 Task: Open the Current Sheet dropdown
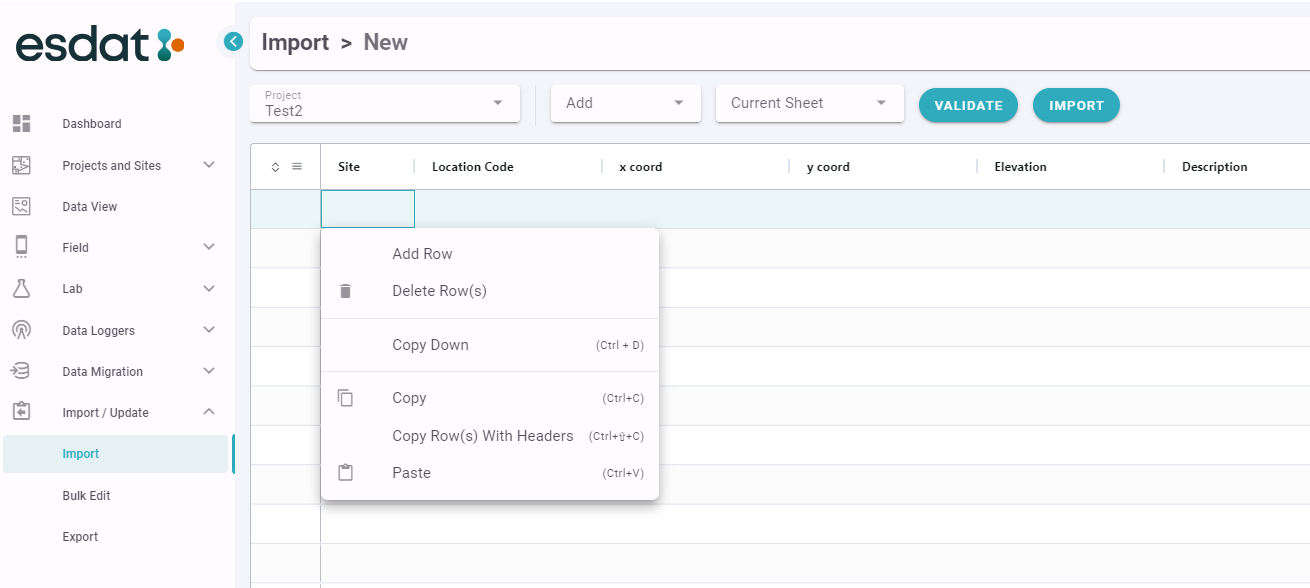point(810,103)
